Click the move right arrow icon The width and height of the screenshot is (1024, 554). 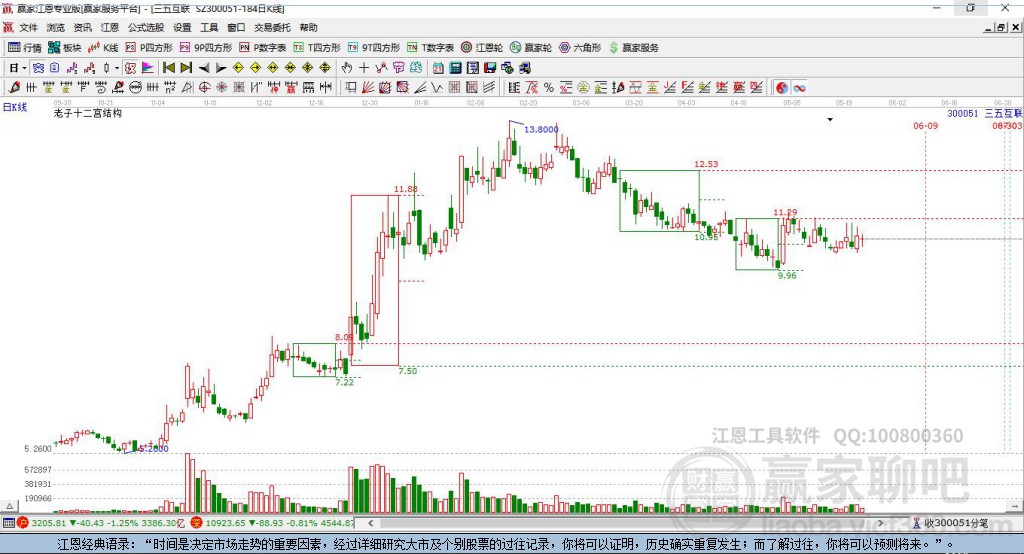pyautogui.click(x=221, y=68)
